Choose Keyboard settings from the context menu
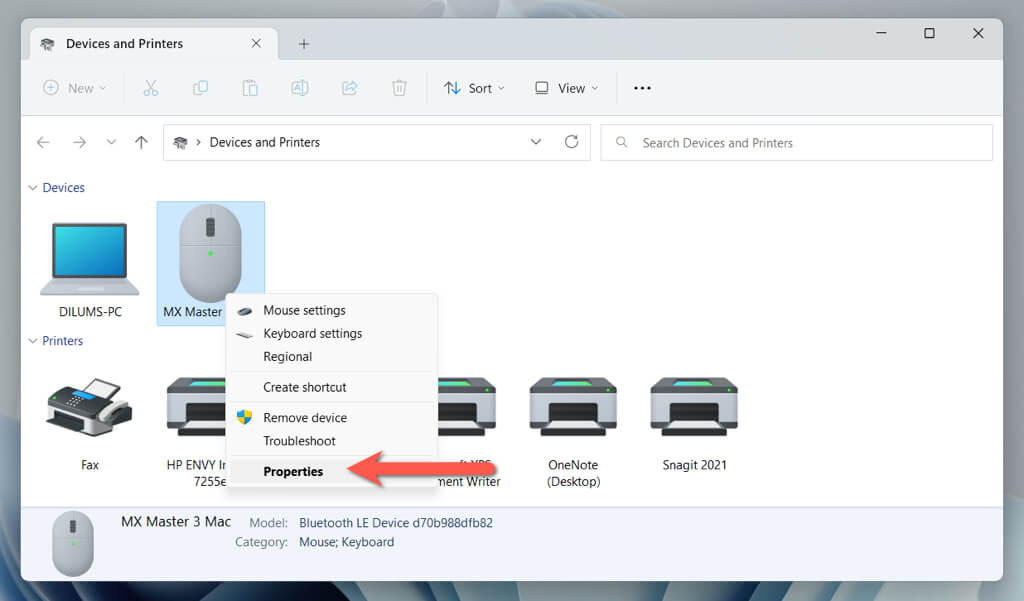 [332, 333]
